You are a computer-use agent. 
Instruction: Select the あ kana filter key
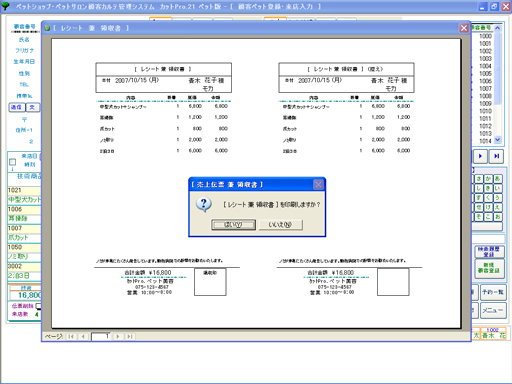[x=497, y=179]
